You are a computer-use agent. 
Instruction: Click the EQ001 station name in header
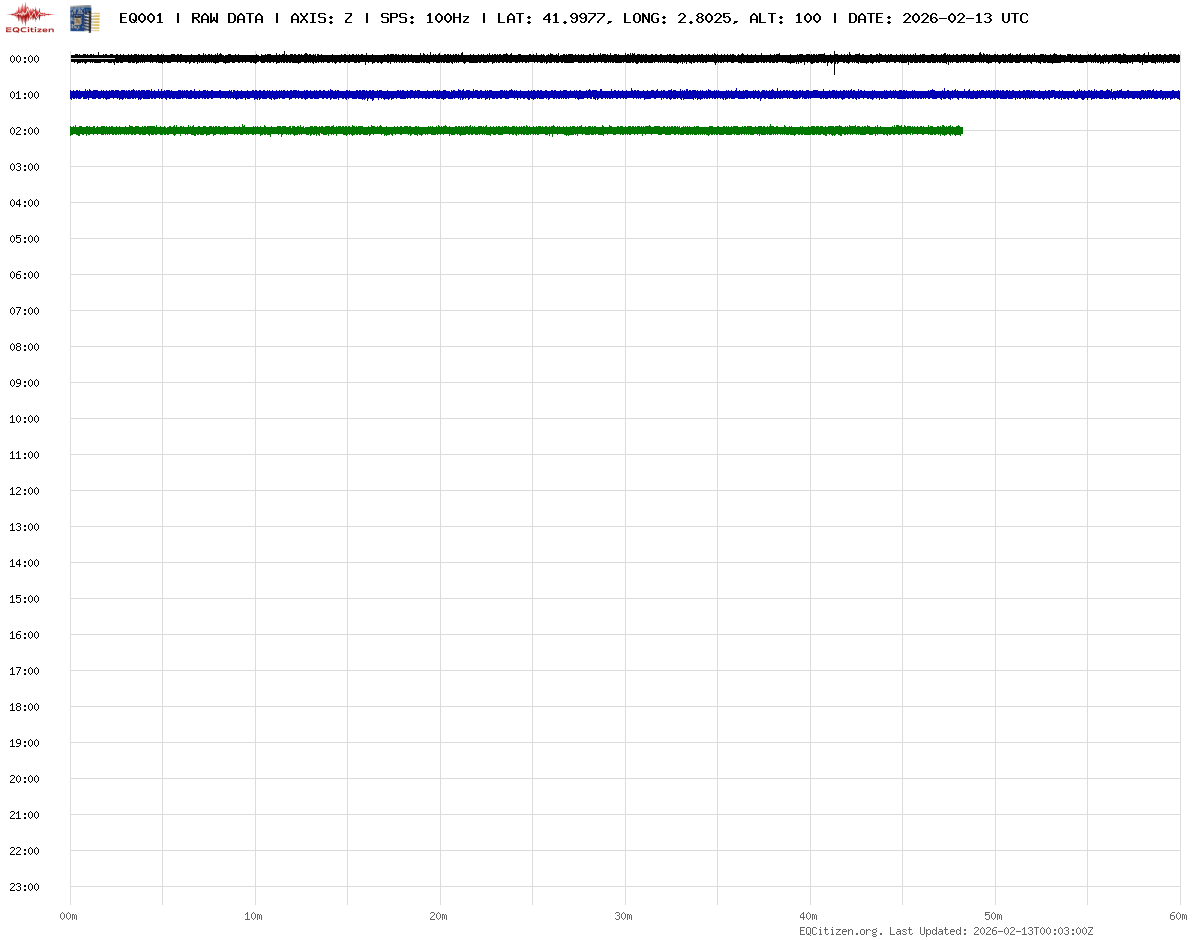click(141, 19)
